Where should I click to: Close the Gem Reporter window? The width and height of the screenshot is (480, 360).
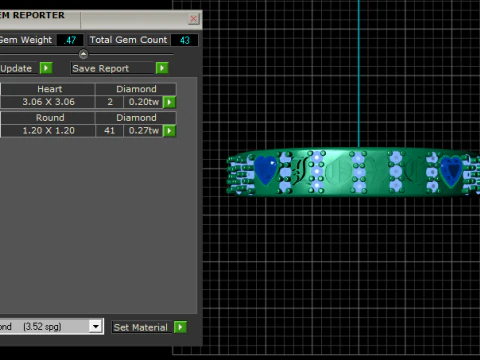tap(193, 19)
